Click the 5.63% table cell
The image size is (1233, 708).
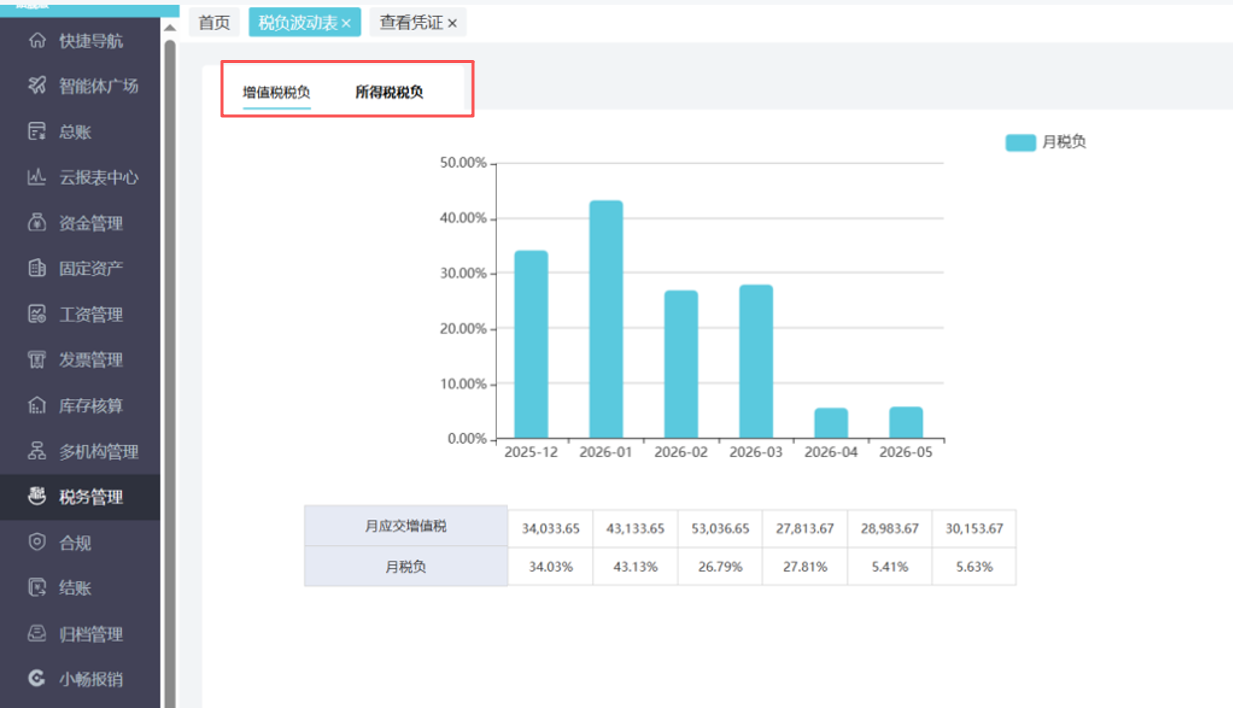point(974,566)
